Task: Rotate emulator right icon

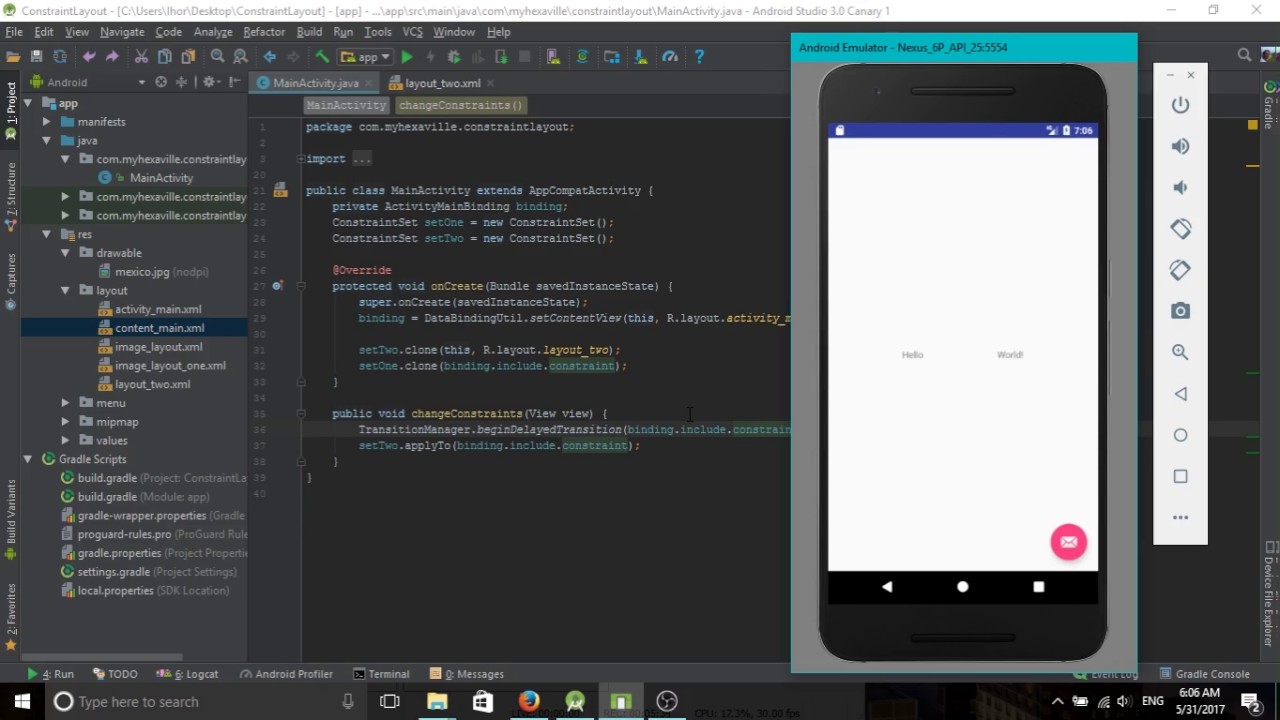Action: click(1180, 270)
